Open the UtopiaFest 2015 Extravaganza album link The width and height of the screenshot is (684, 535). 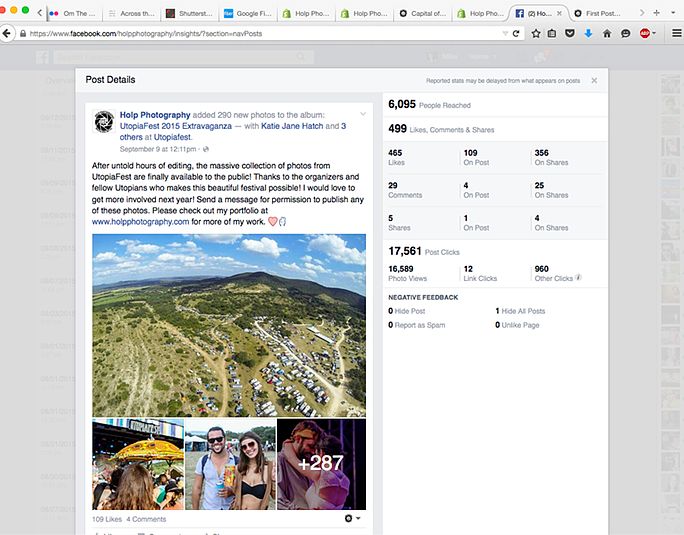[x=176, y=126]
